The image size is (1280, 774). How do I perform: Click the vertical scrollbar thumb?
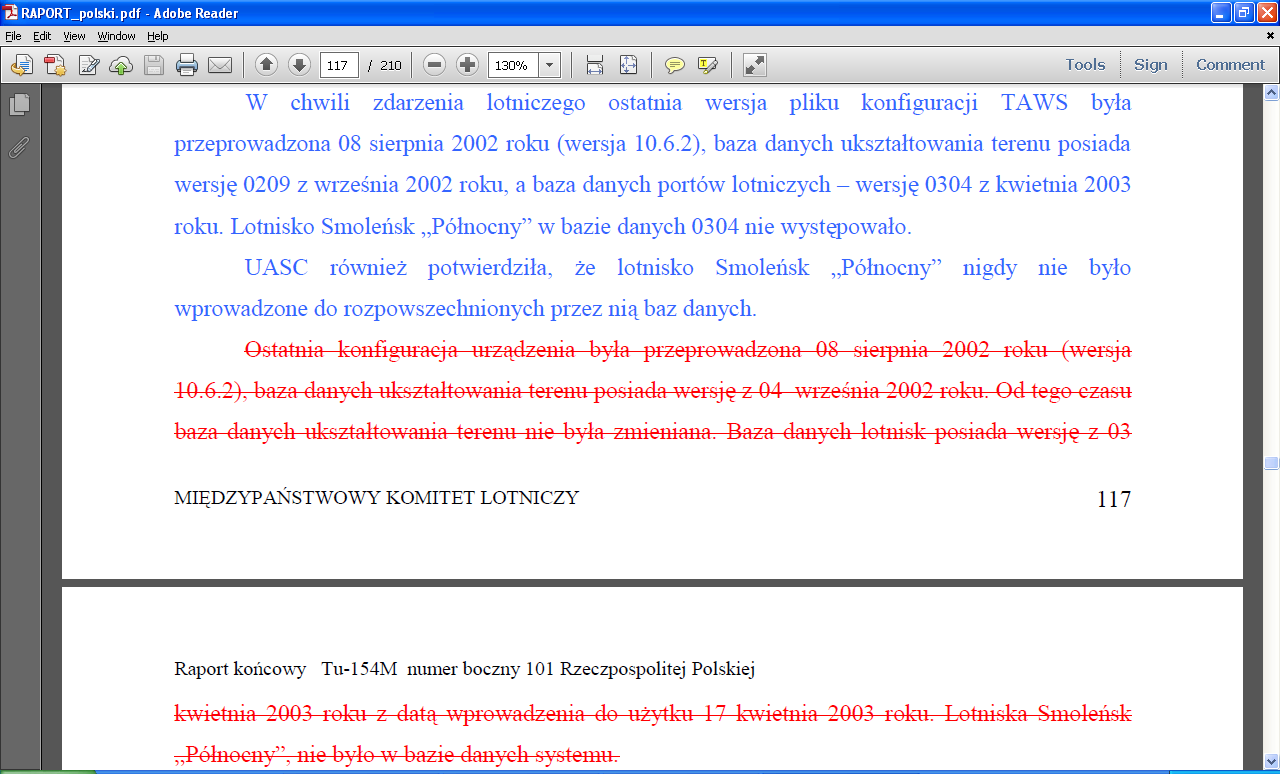1271,463
